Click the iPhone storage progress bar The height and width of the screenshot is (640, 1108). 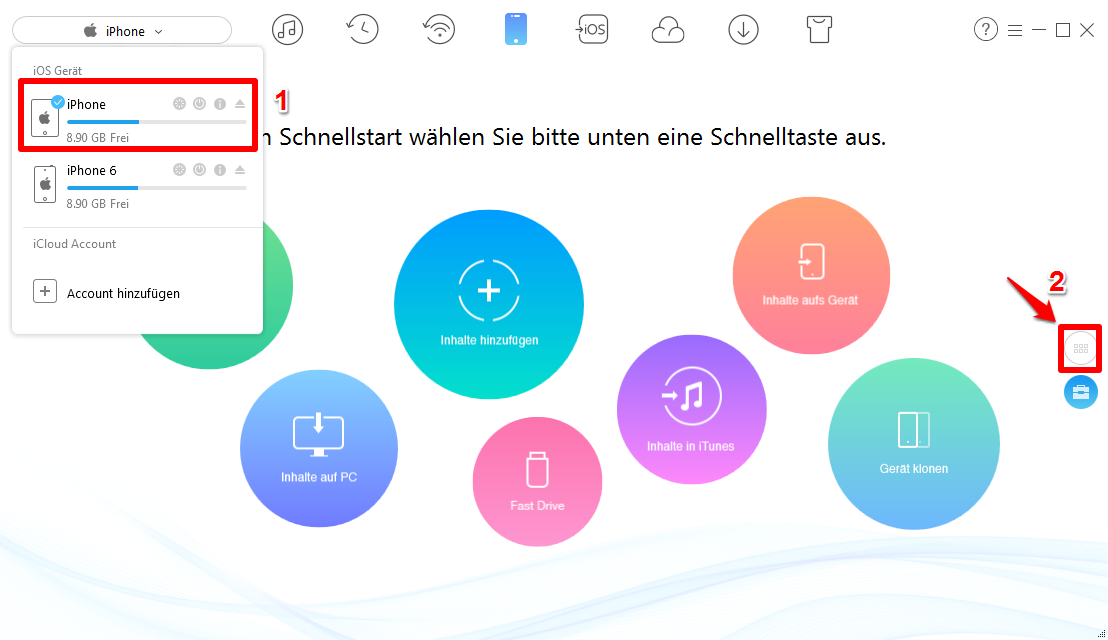[x=156, y=122]
